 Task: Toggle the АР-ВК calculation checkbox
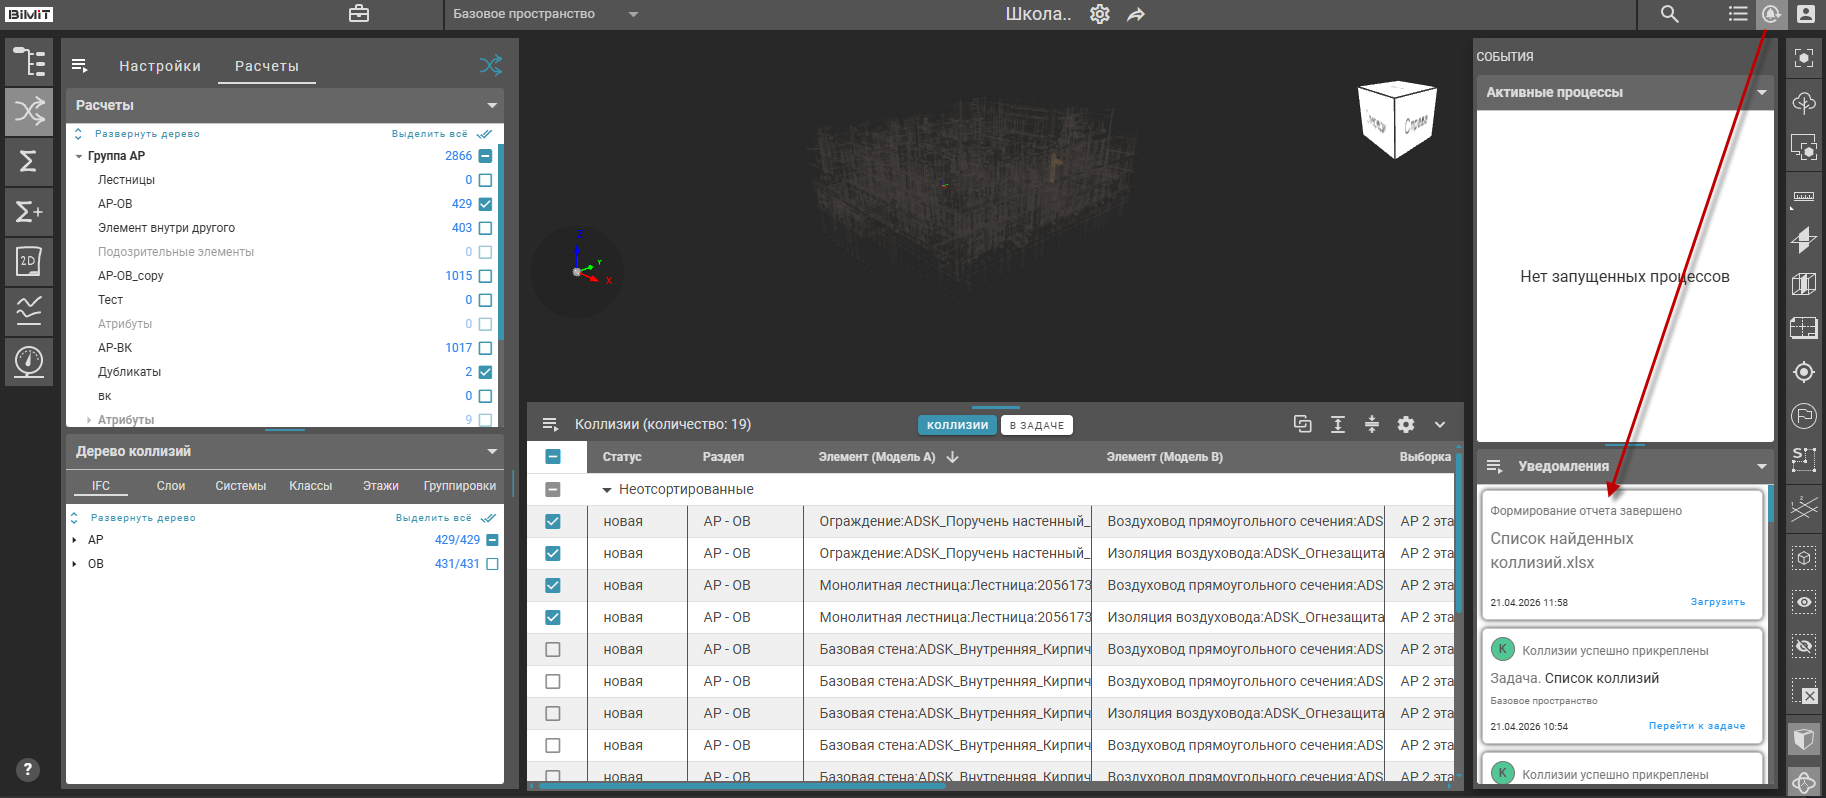pos(485,348)
